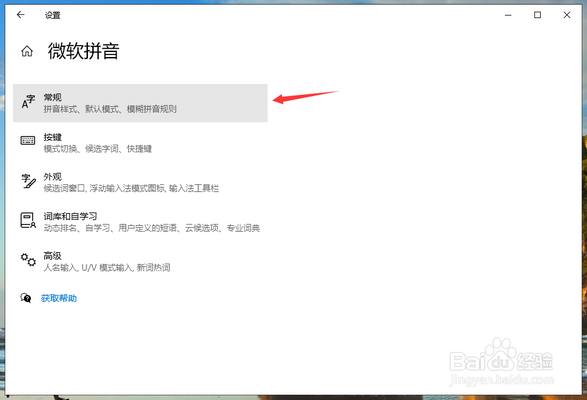Open Settings home via house icon
Image resolution: width=587 pixels, height=400 pixels.
(x=27, y=51)
